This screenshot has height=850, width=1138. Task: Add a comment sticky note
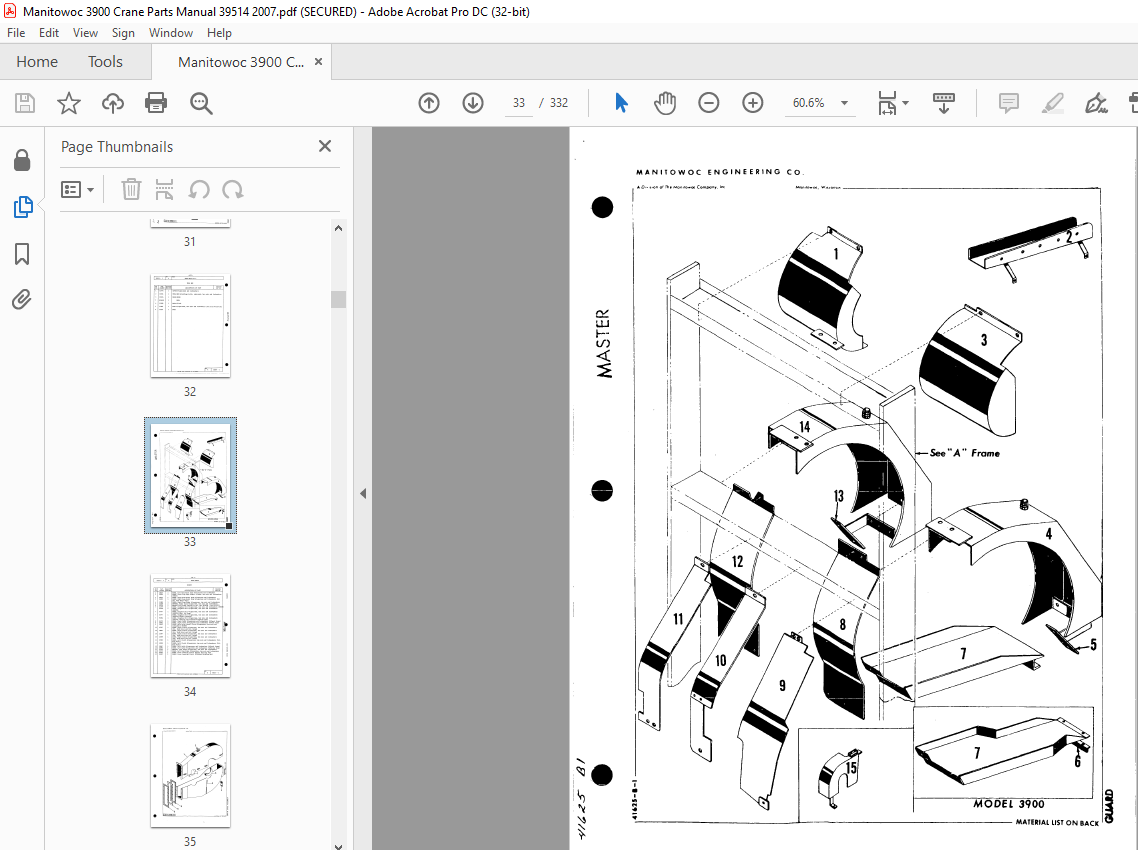pos(1008,103)
